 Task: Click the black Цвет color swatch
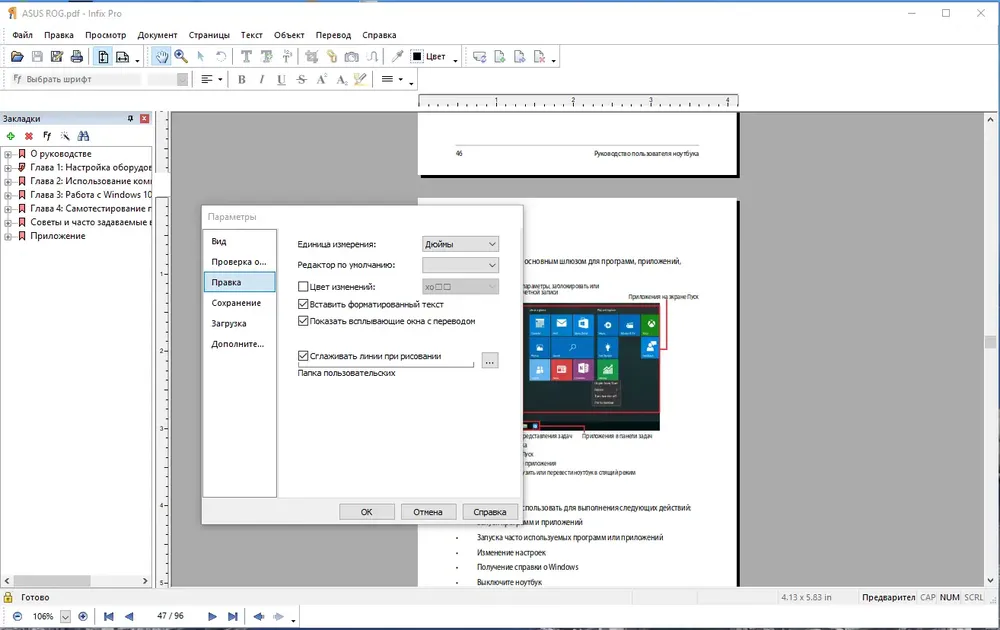pos(417,57)
